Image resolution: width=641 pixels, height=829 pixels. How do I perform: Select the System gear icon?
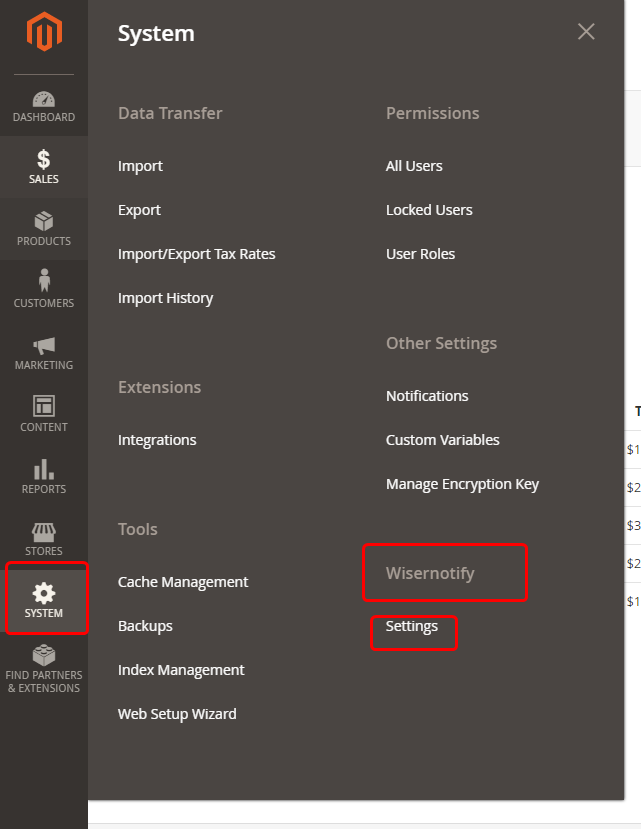click(44, 593)
